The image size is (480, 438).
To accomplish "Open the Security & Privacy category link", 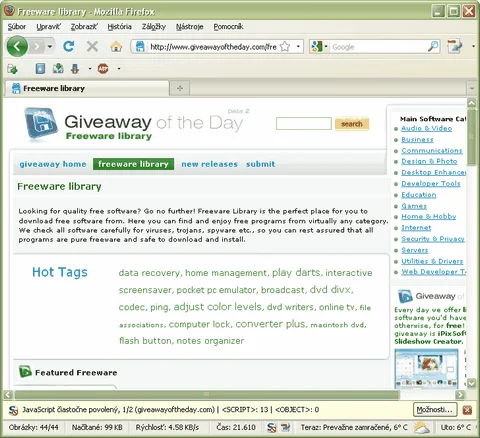I will pyautogui.click(x=433, y=239).
